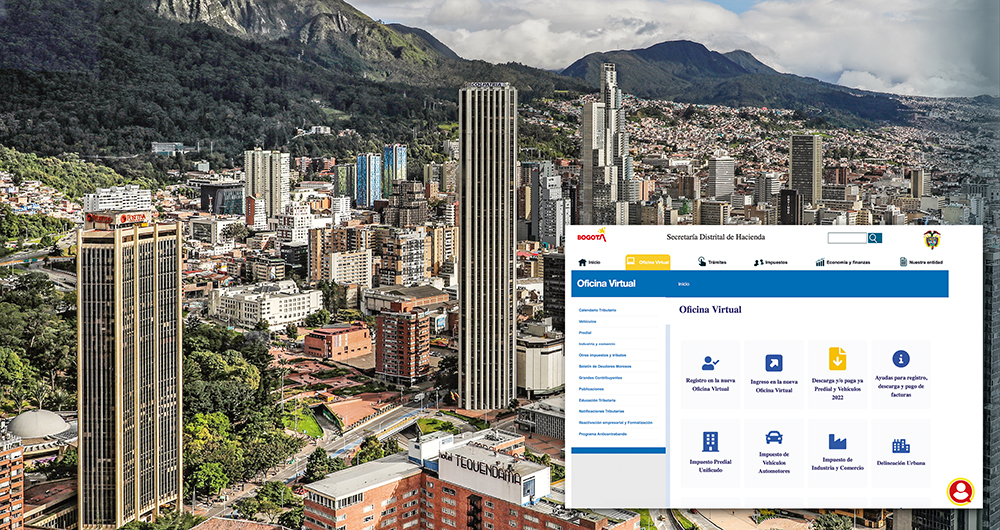Open the Trámites menu
This screenshot has height=530, width=1000.
tap(712, 262)
